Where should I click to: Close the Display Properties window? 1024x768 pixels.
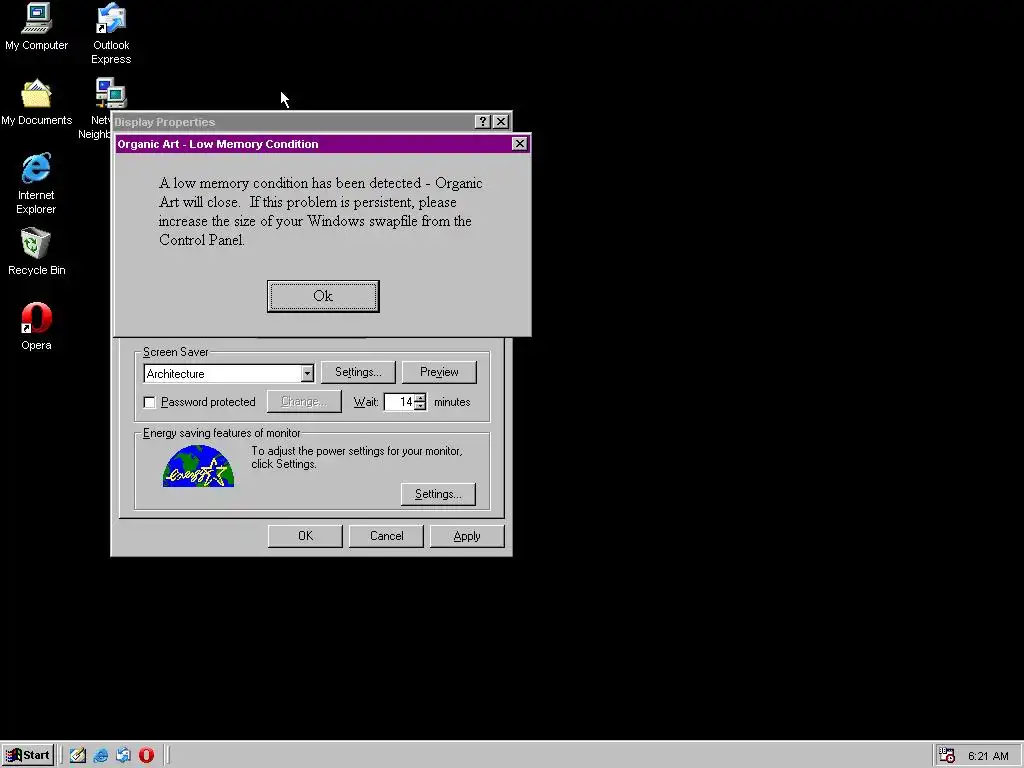tap(501, 121)
